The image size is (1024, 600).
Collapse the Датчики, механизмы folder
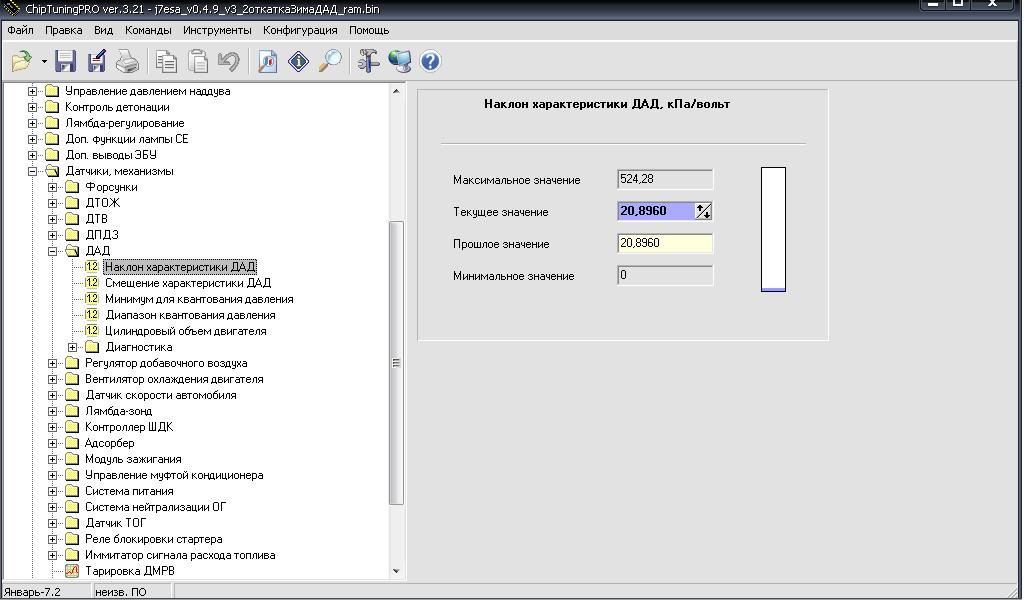click(x=32, y=171)
